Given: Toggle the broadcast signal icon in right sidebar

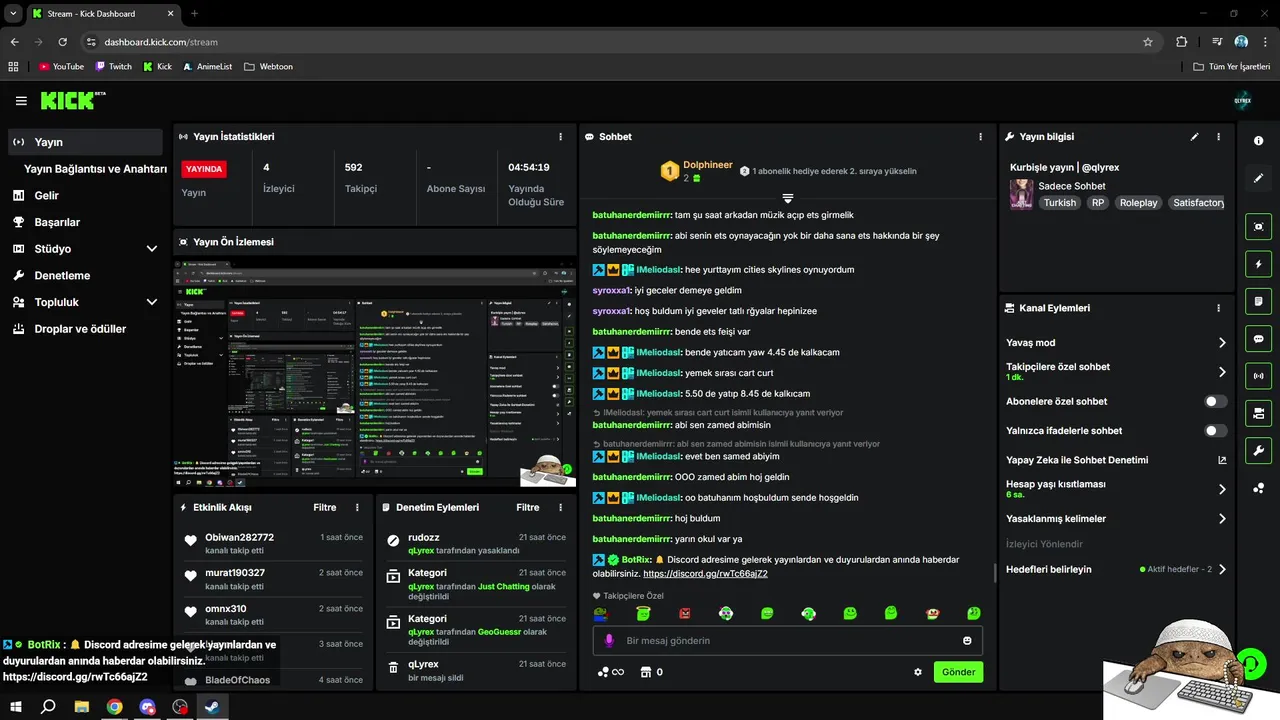Looking at the screenshot, I should tap(1258, 376).
